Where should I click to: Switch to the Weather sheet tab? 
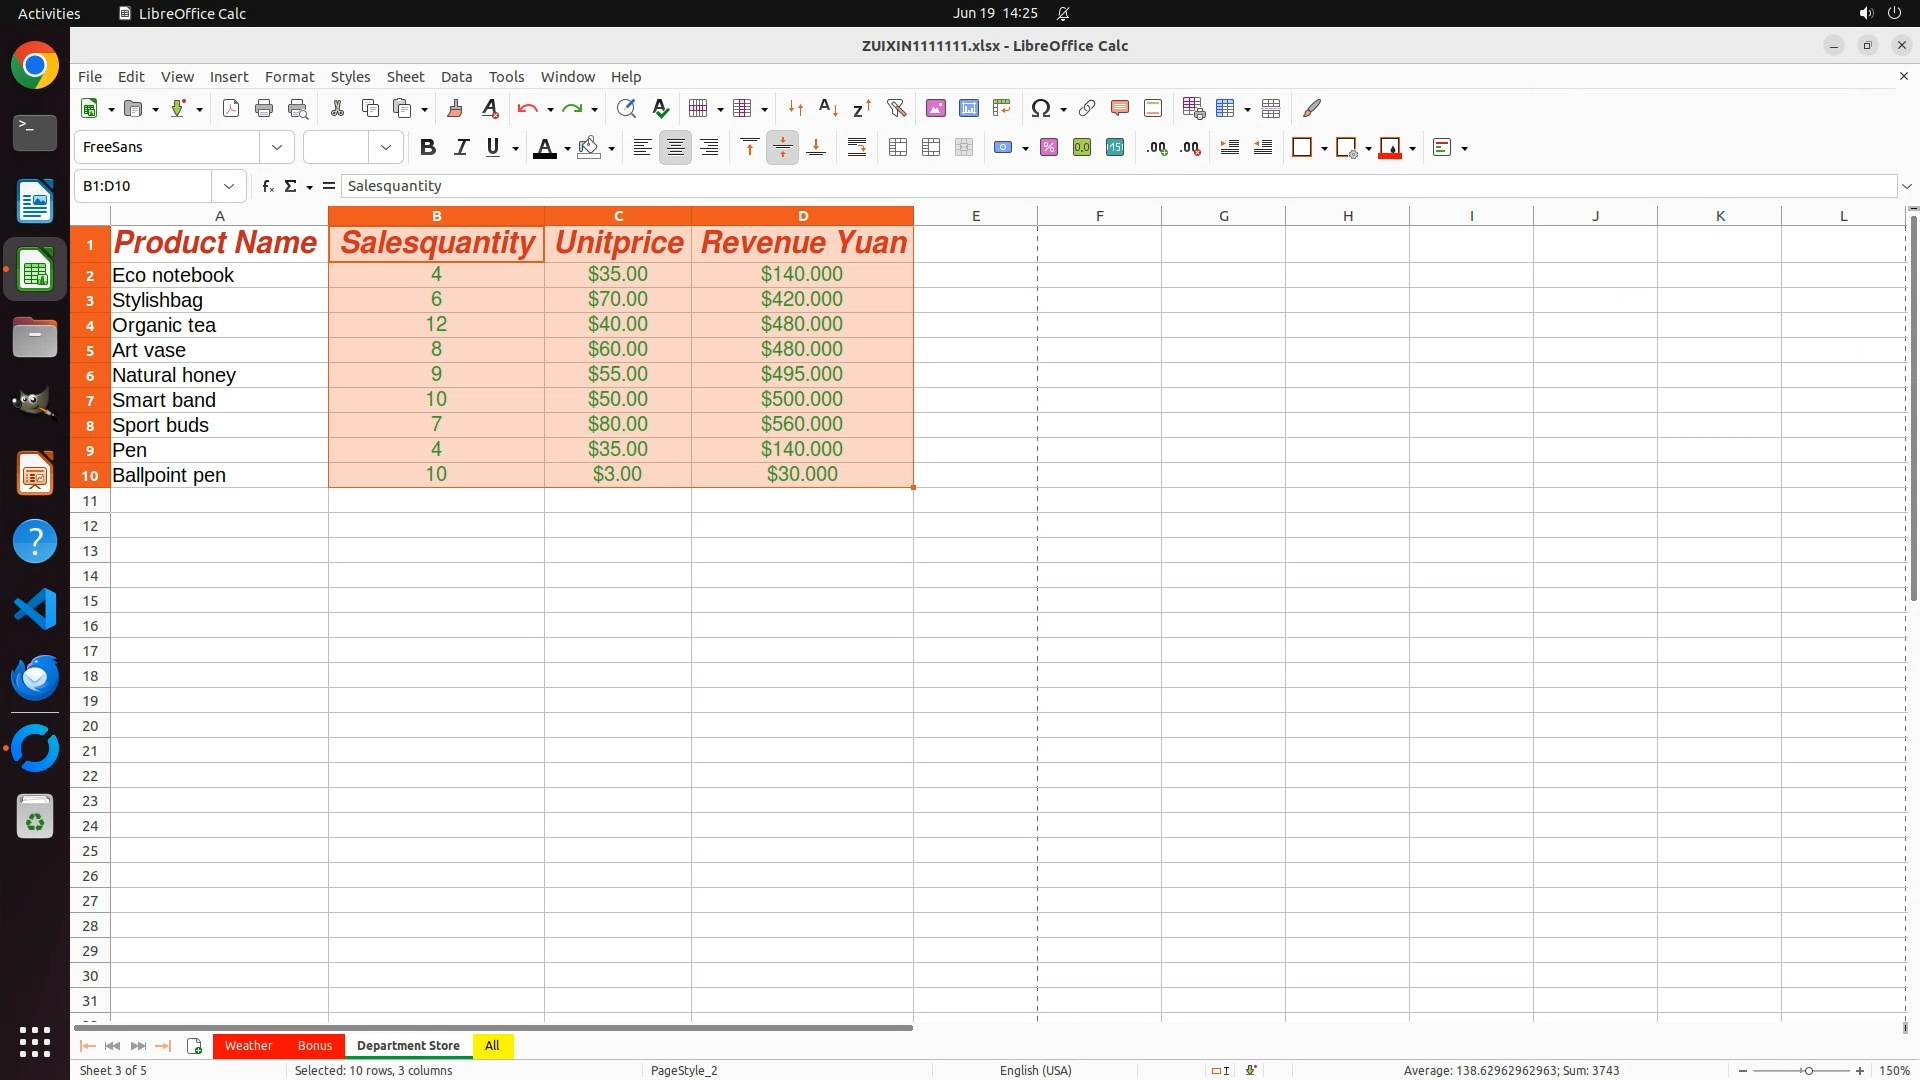pos(248,1045)
